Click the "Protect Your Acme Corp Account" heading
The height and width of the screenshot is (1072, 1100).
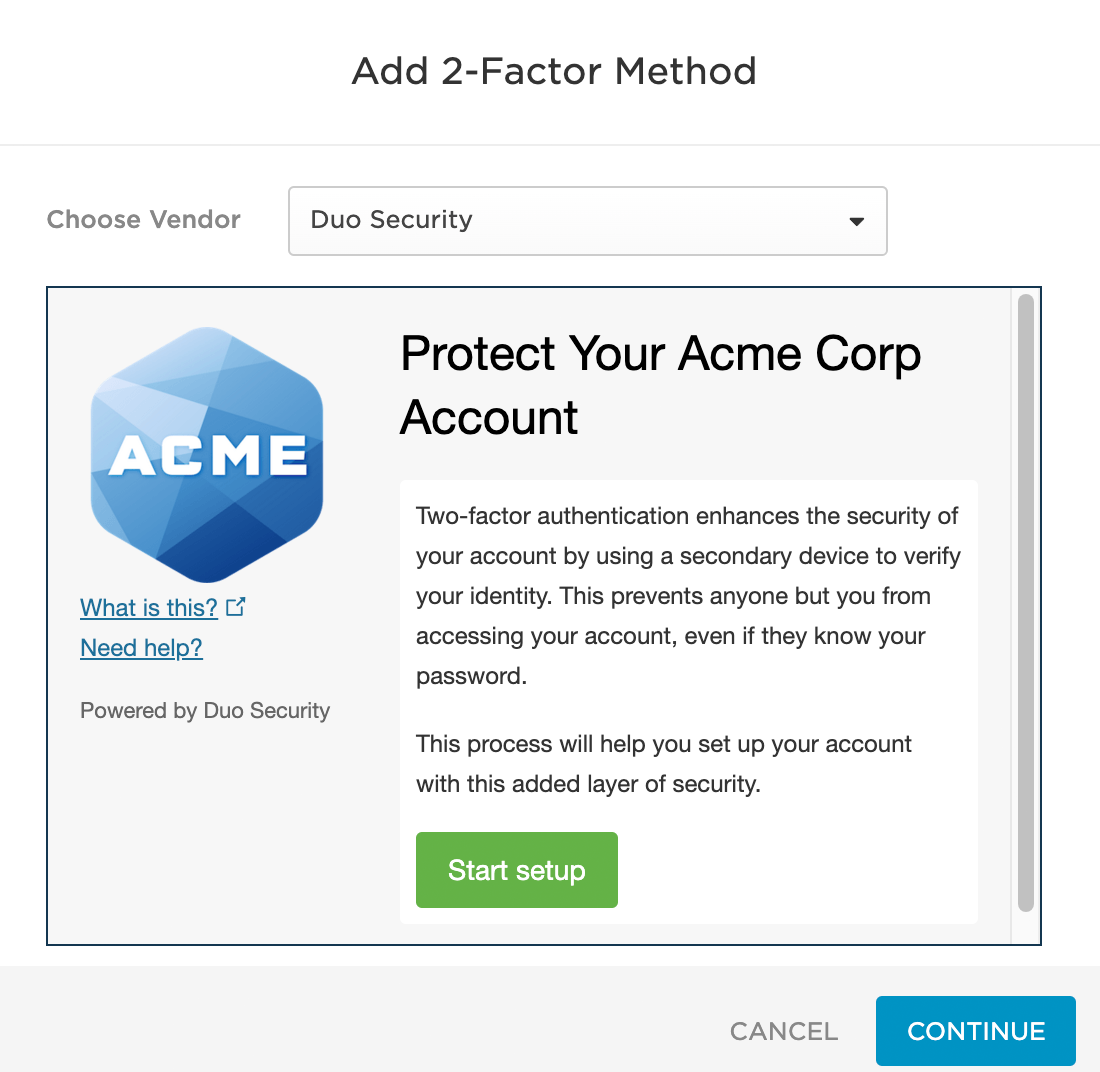point(660,385)
